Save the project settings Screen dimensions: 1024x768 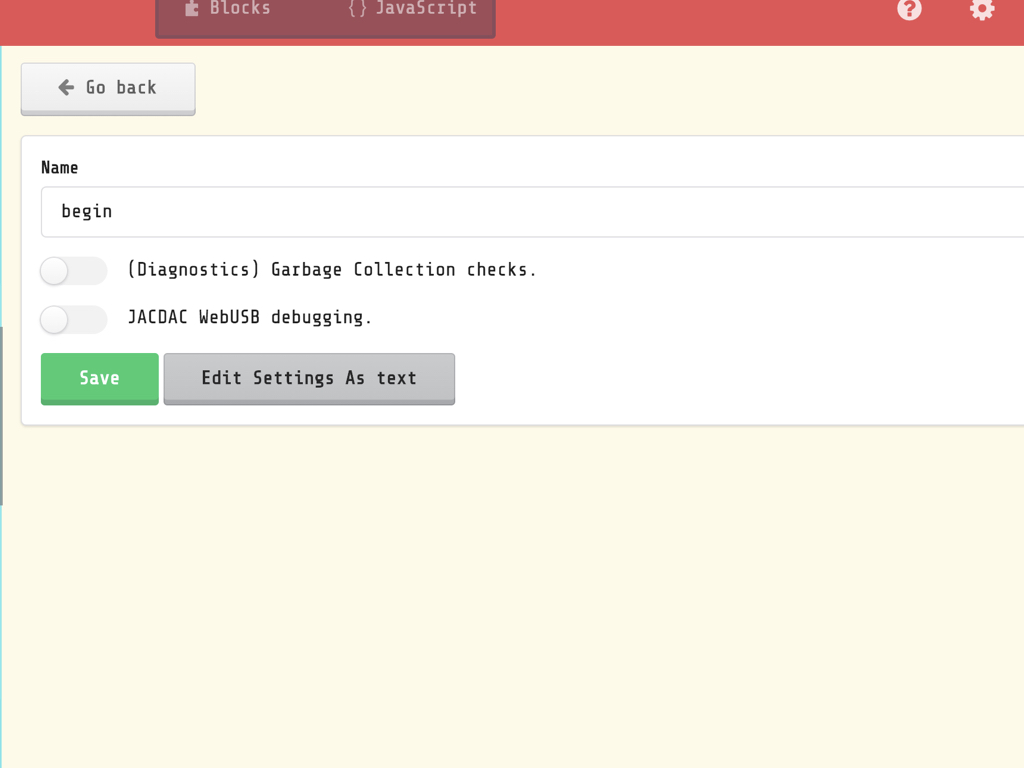99,379
